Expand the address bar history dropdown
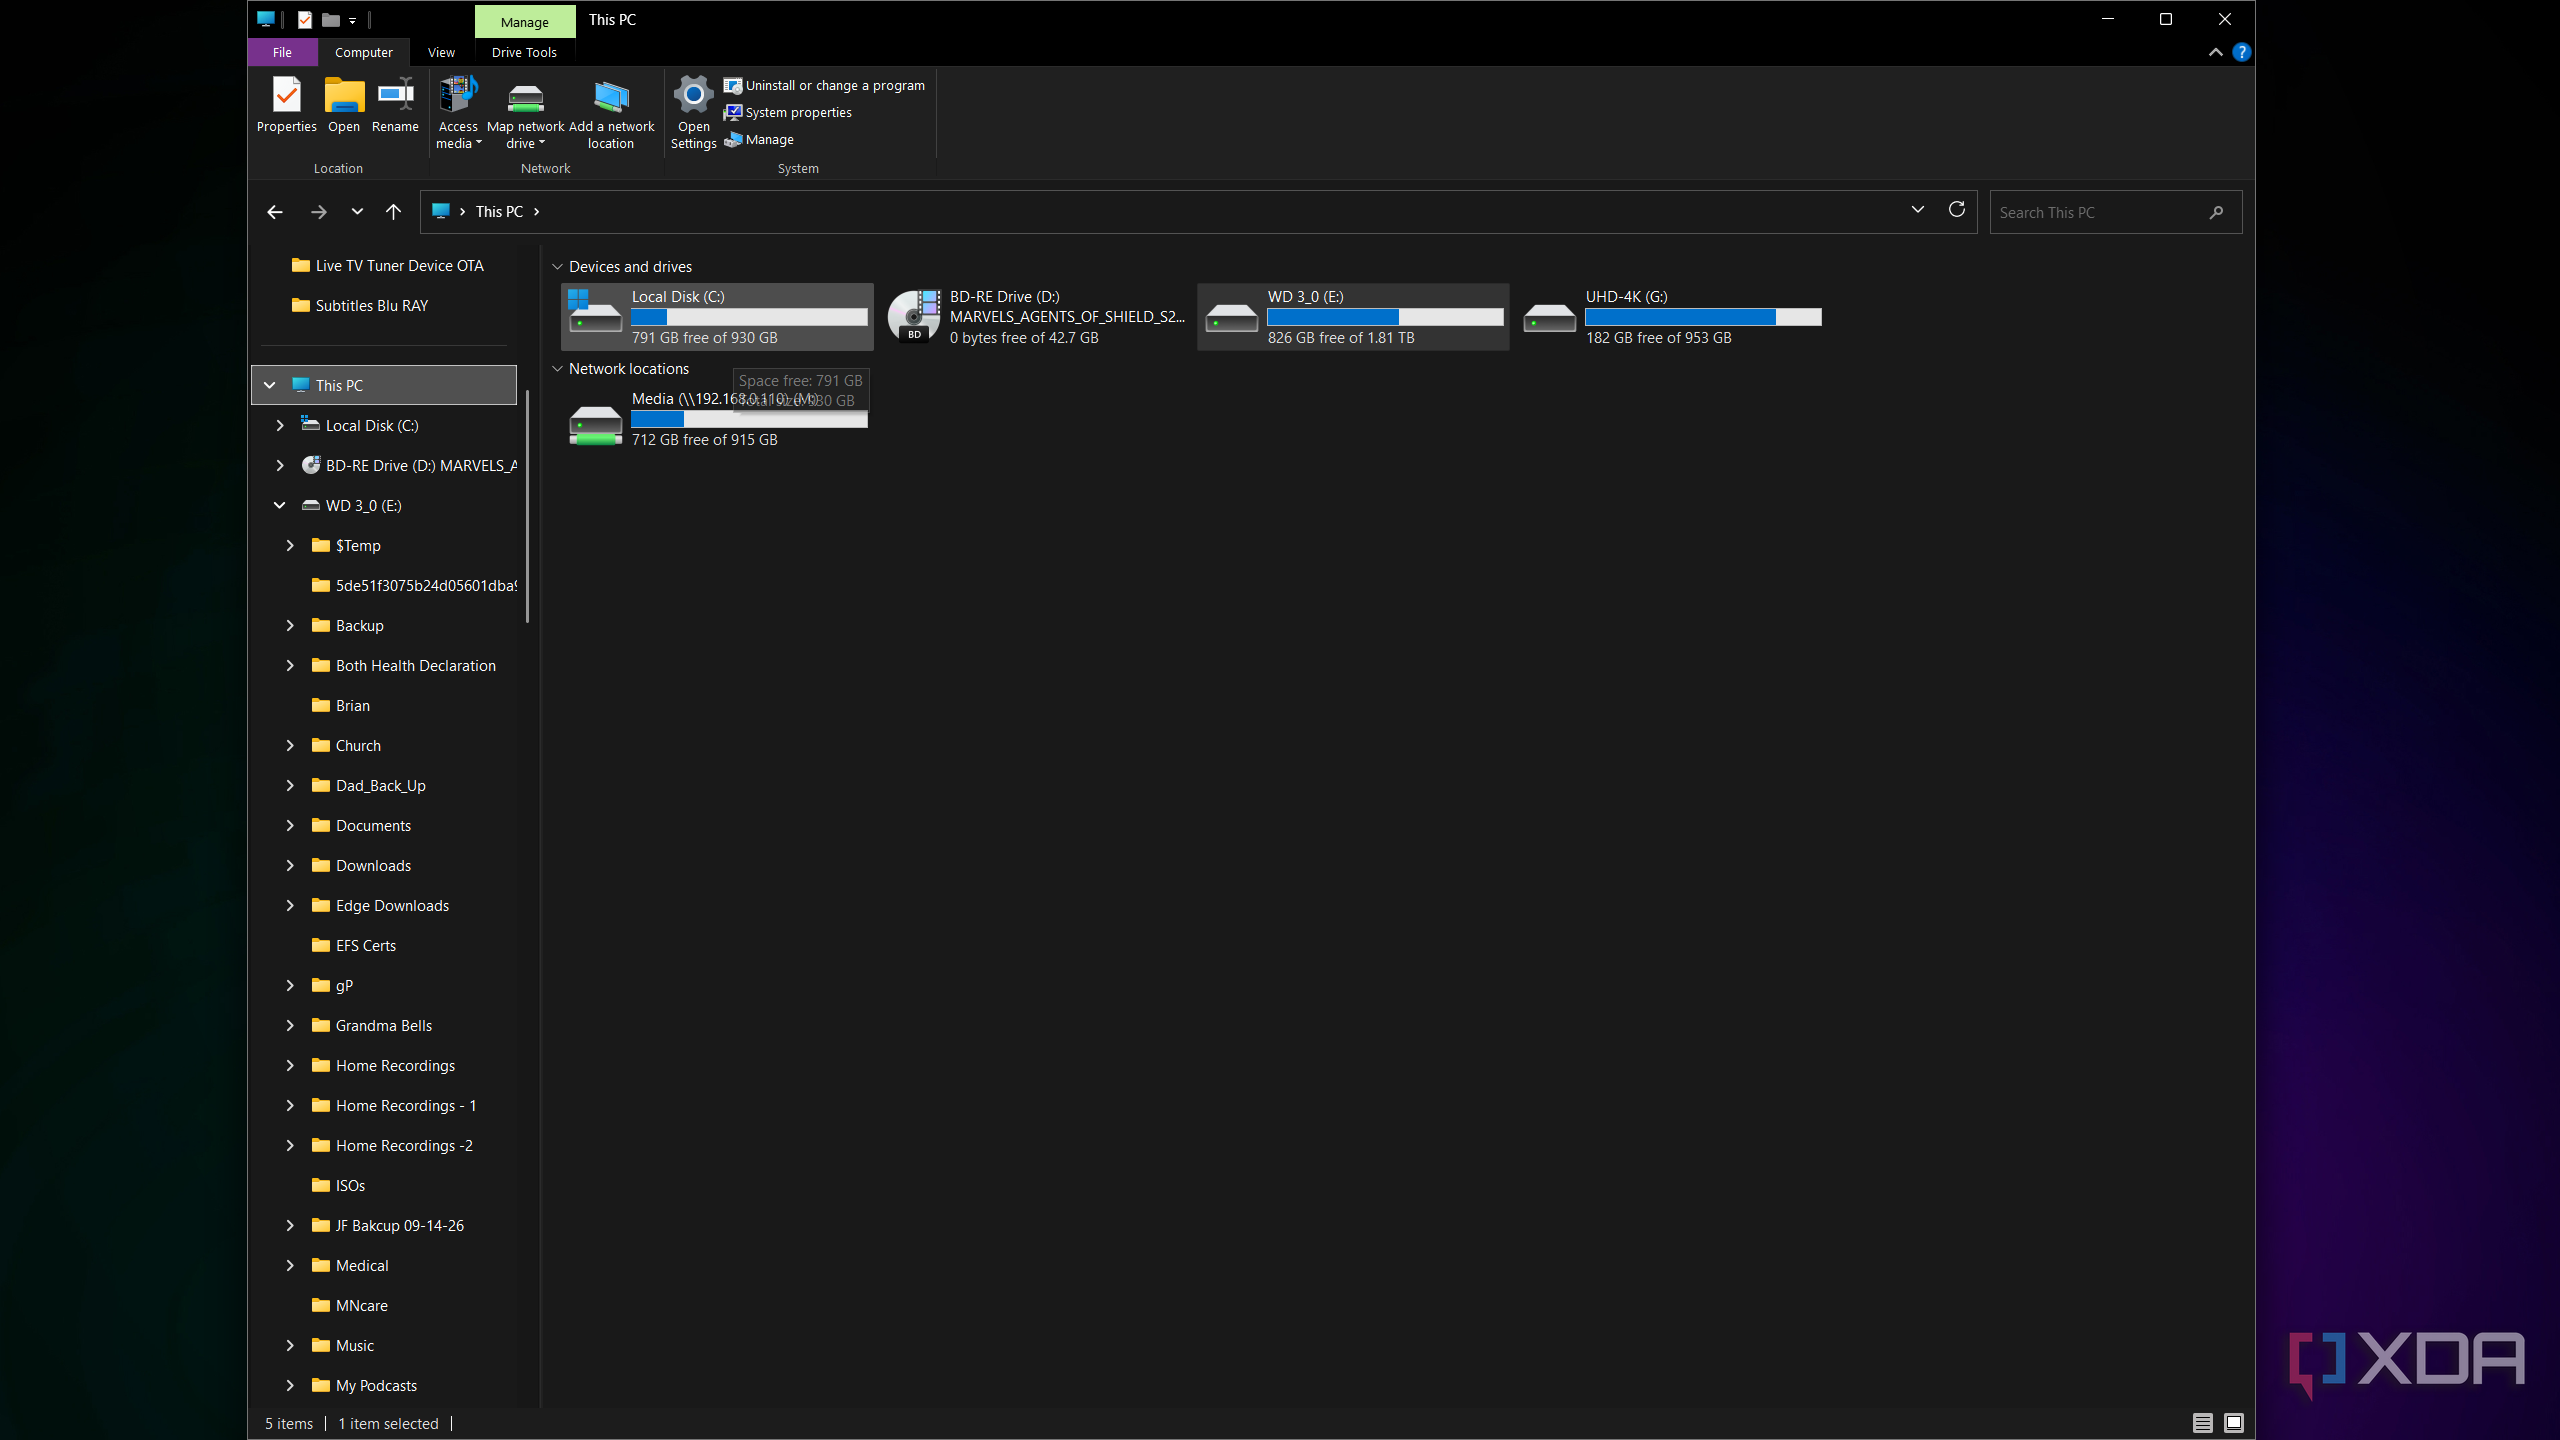The image size is (2560, 1440). click(1917, 210)
